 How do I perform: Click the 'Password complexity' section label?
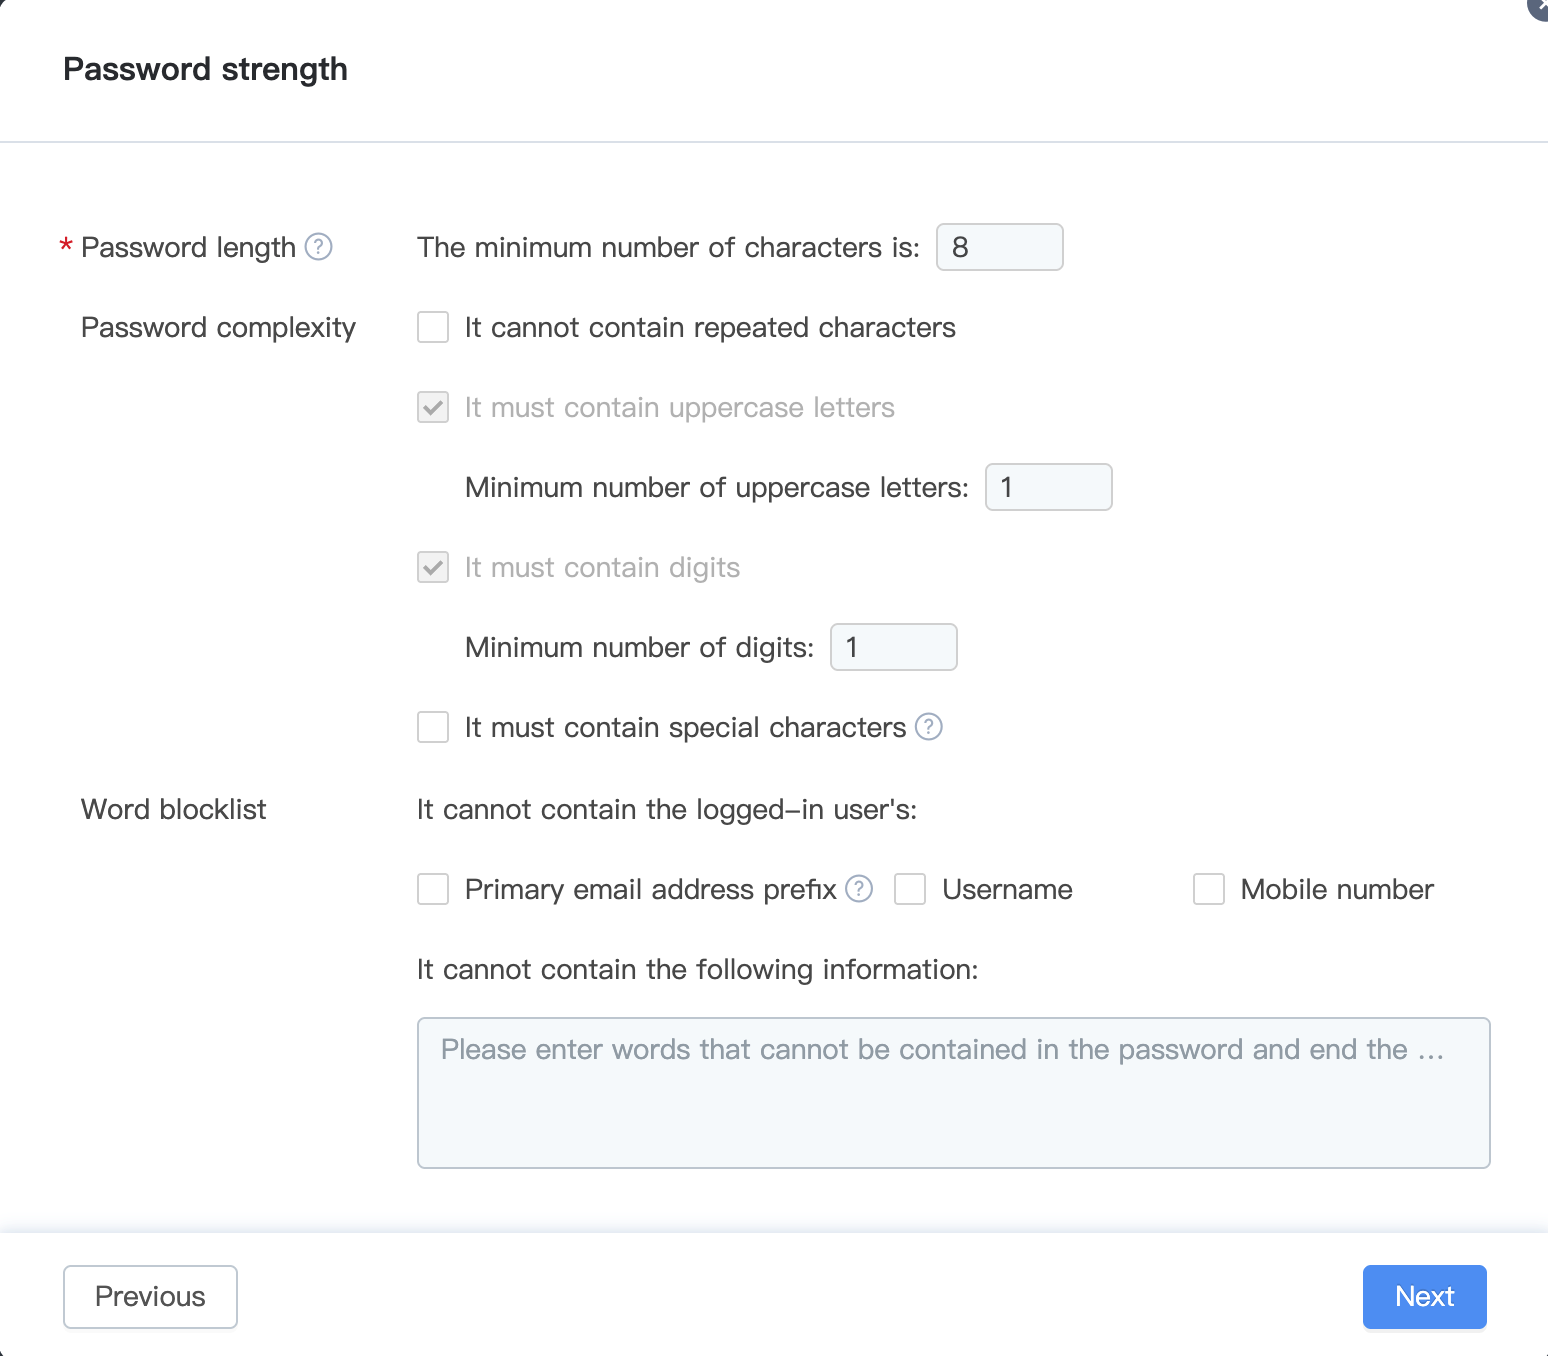(218, 327)
